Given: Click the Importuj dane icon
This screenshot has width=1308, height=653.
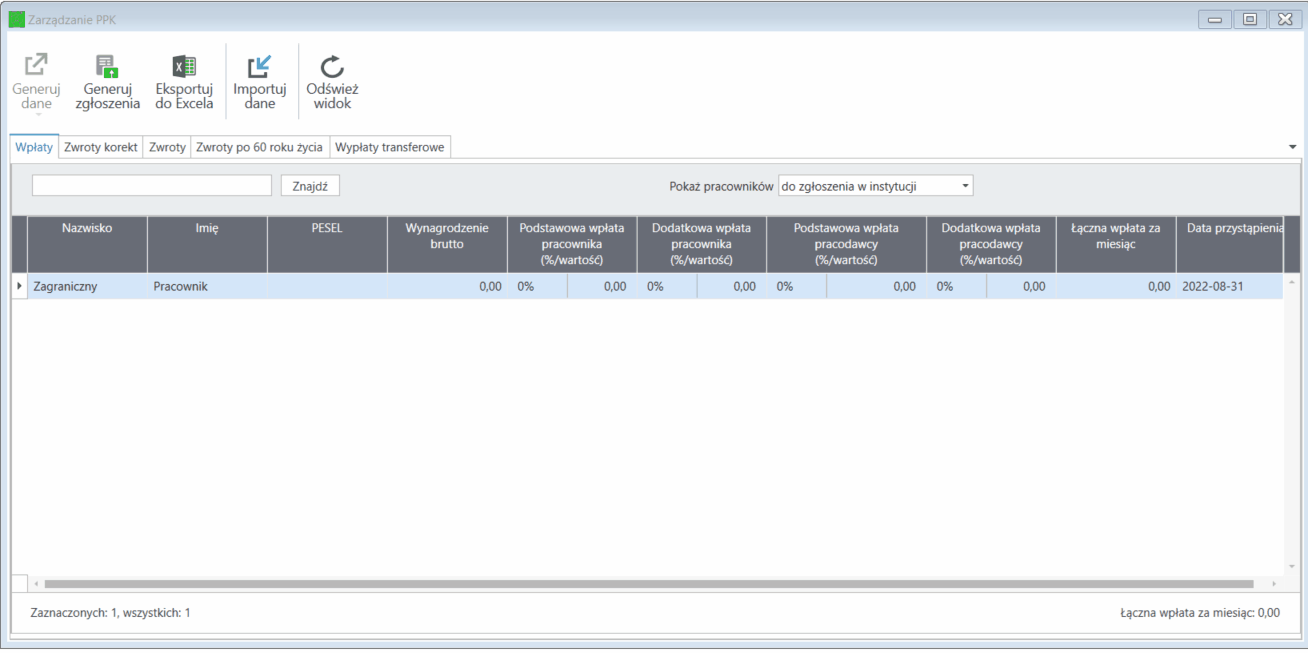Looking at the screenshot, I should click(x=260, y=66).
